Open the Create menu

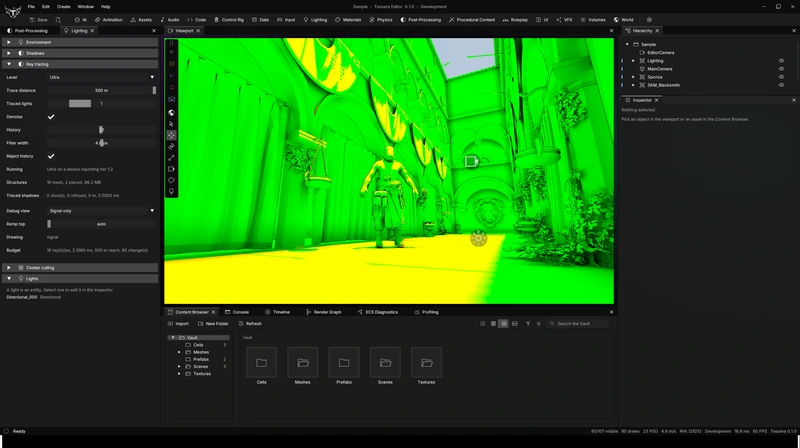63,7
